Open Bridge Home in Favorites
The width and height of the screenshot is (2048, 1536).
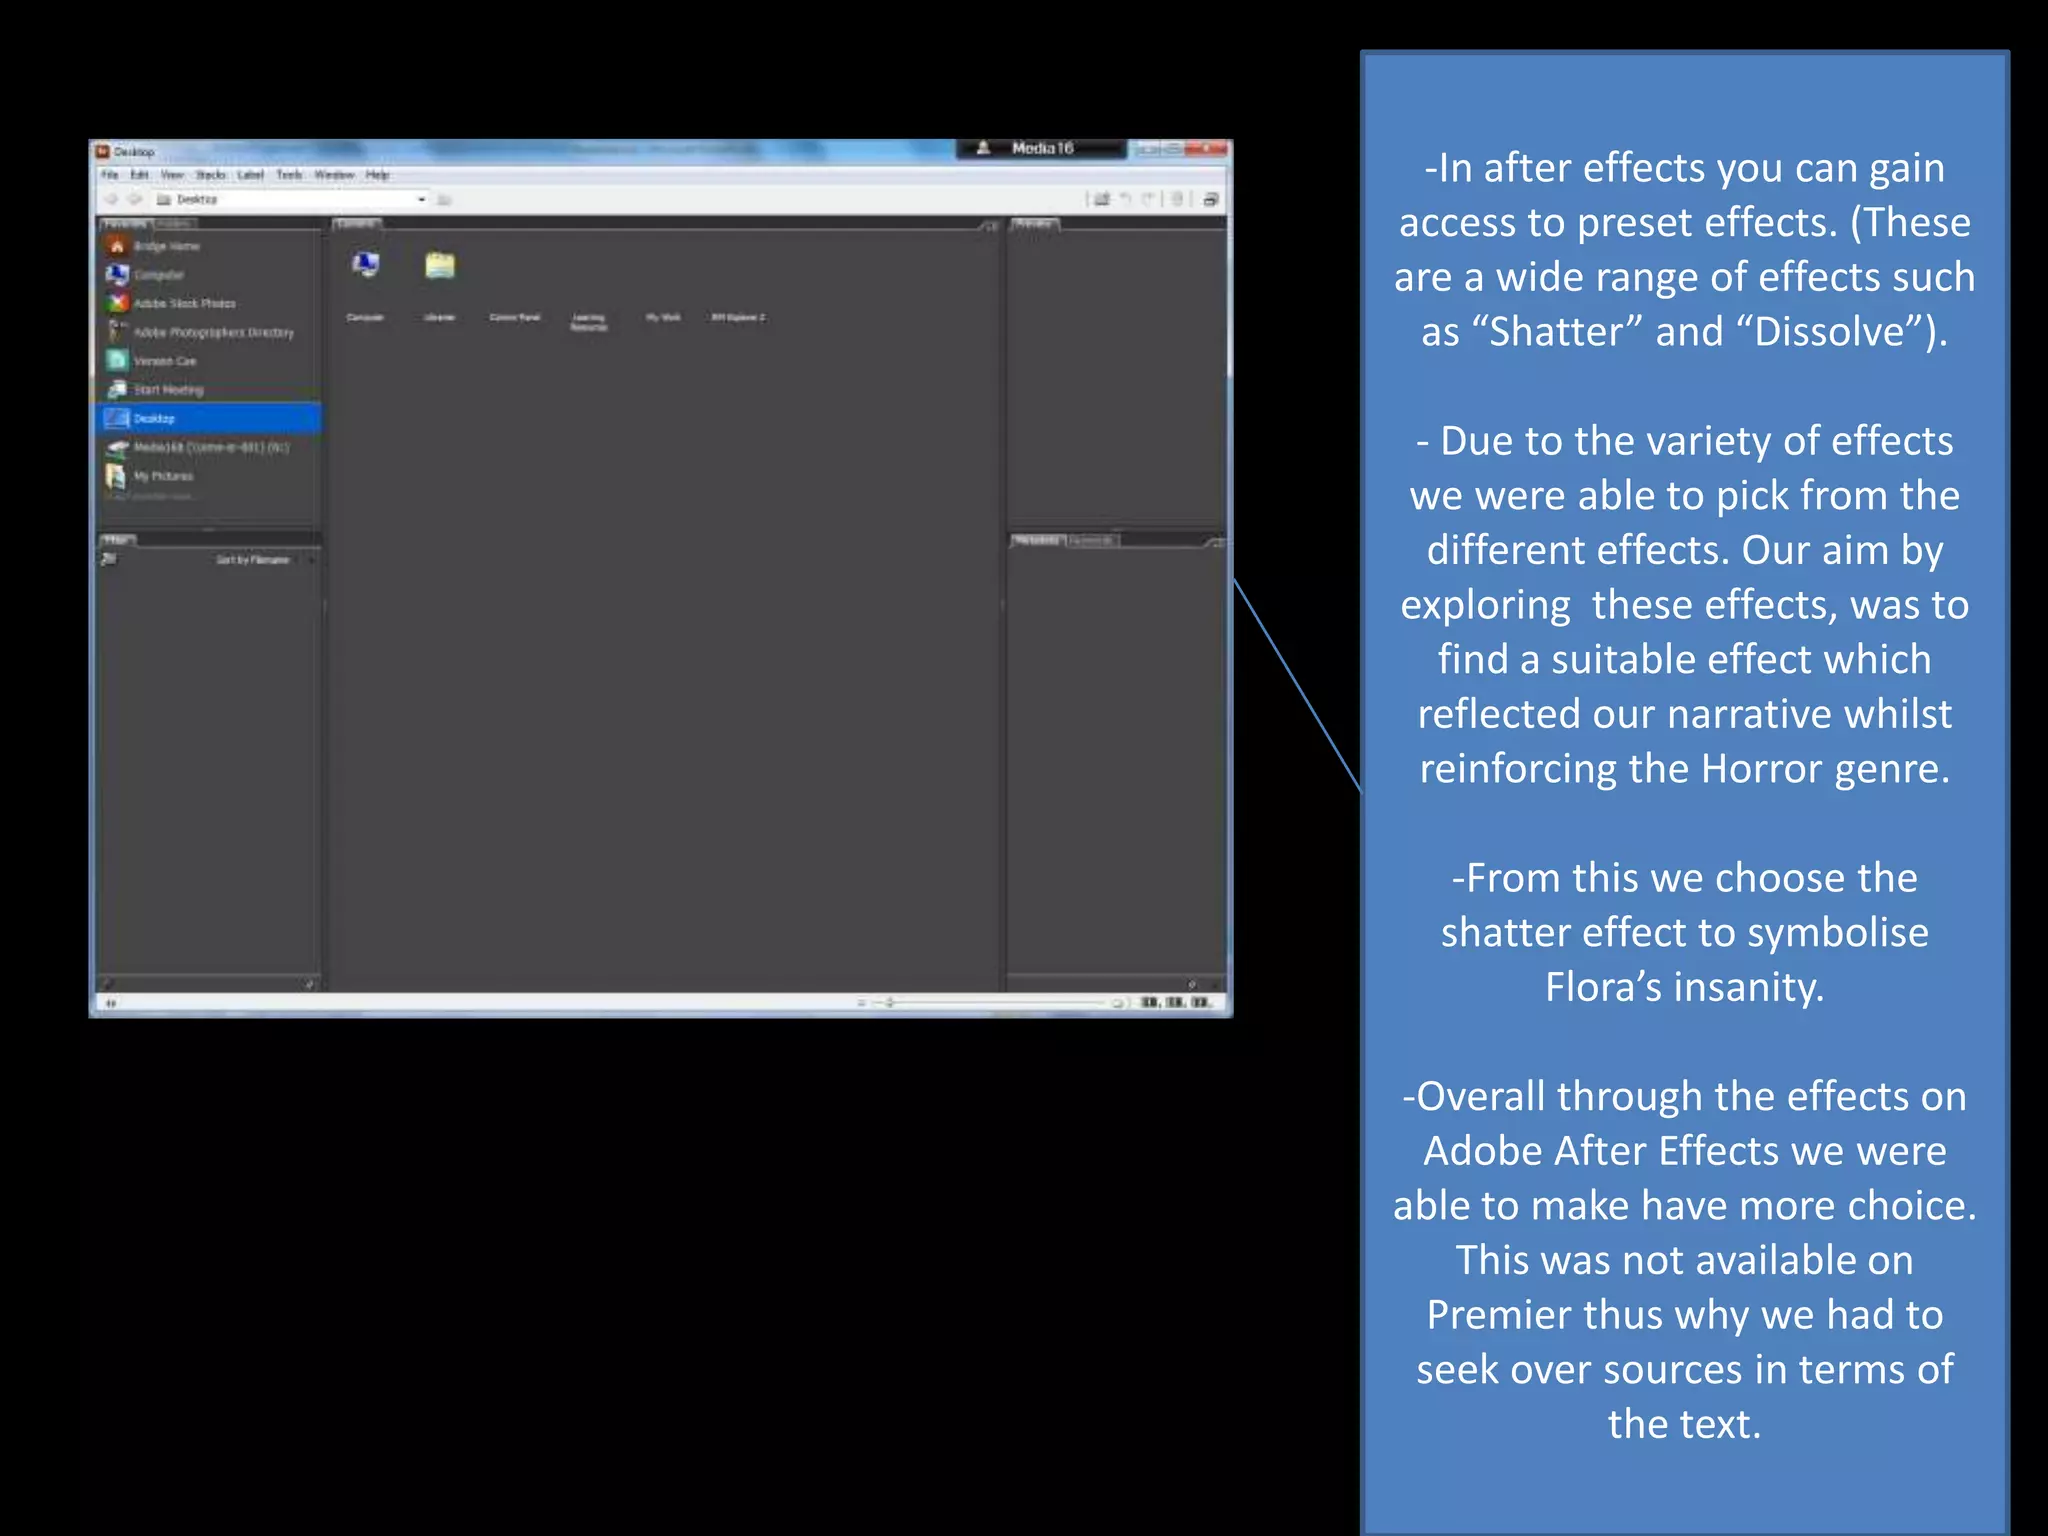165,246
